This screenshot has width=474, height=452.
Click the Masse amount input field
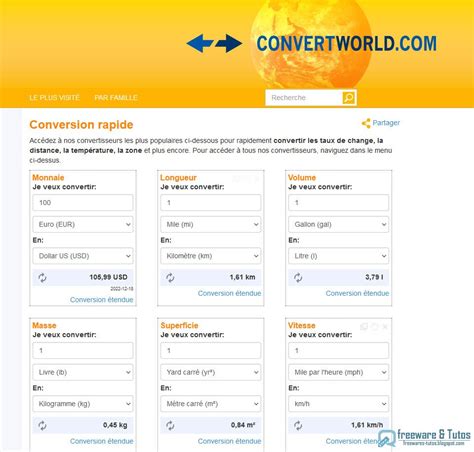83,351
